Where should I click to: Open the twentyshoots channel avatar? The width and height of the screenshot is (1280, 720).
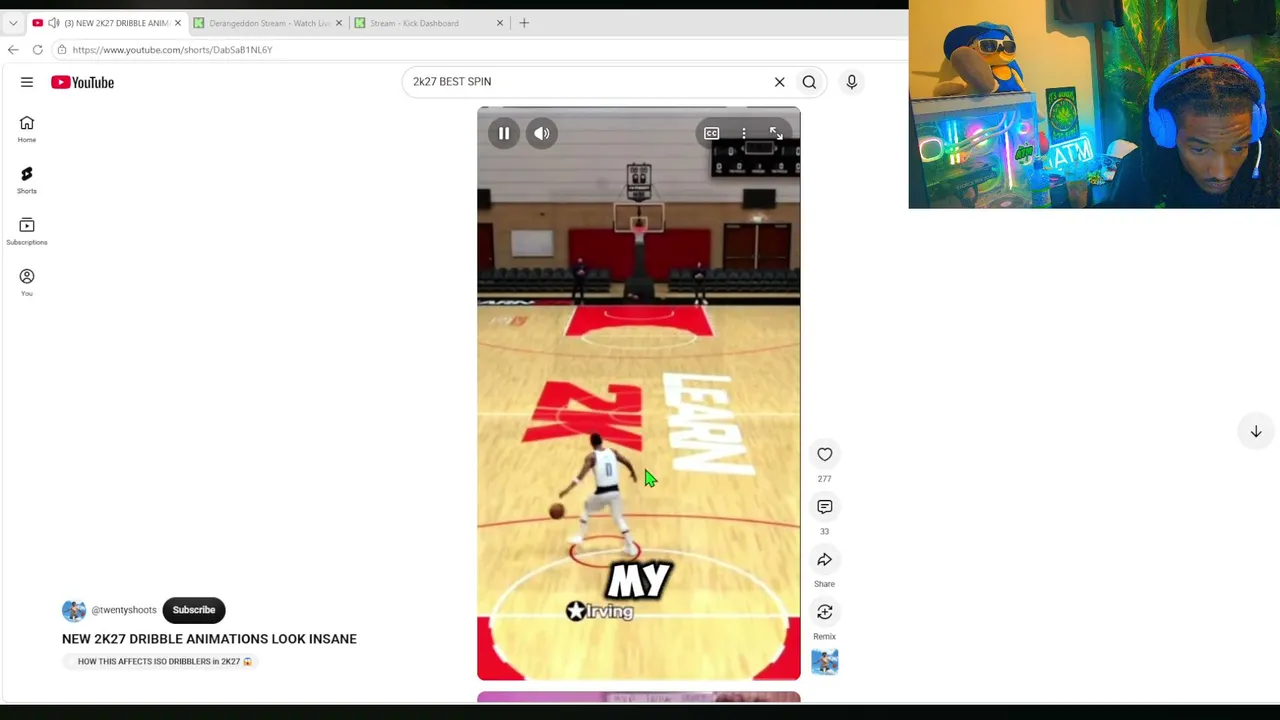[74, 610]
